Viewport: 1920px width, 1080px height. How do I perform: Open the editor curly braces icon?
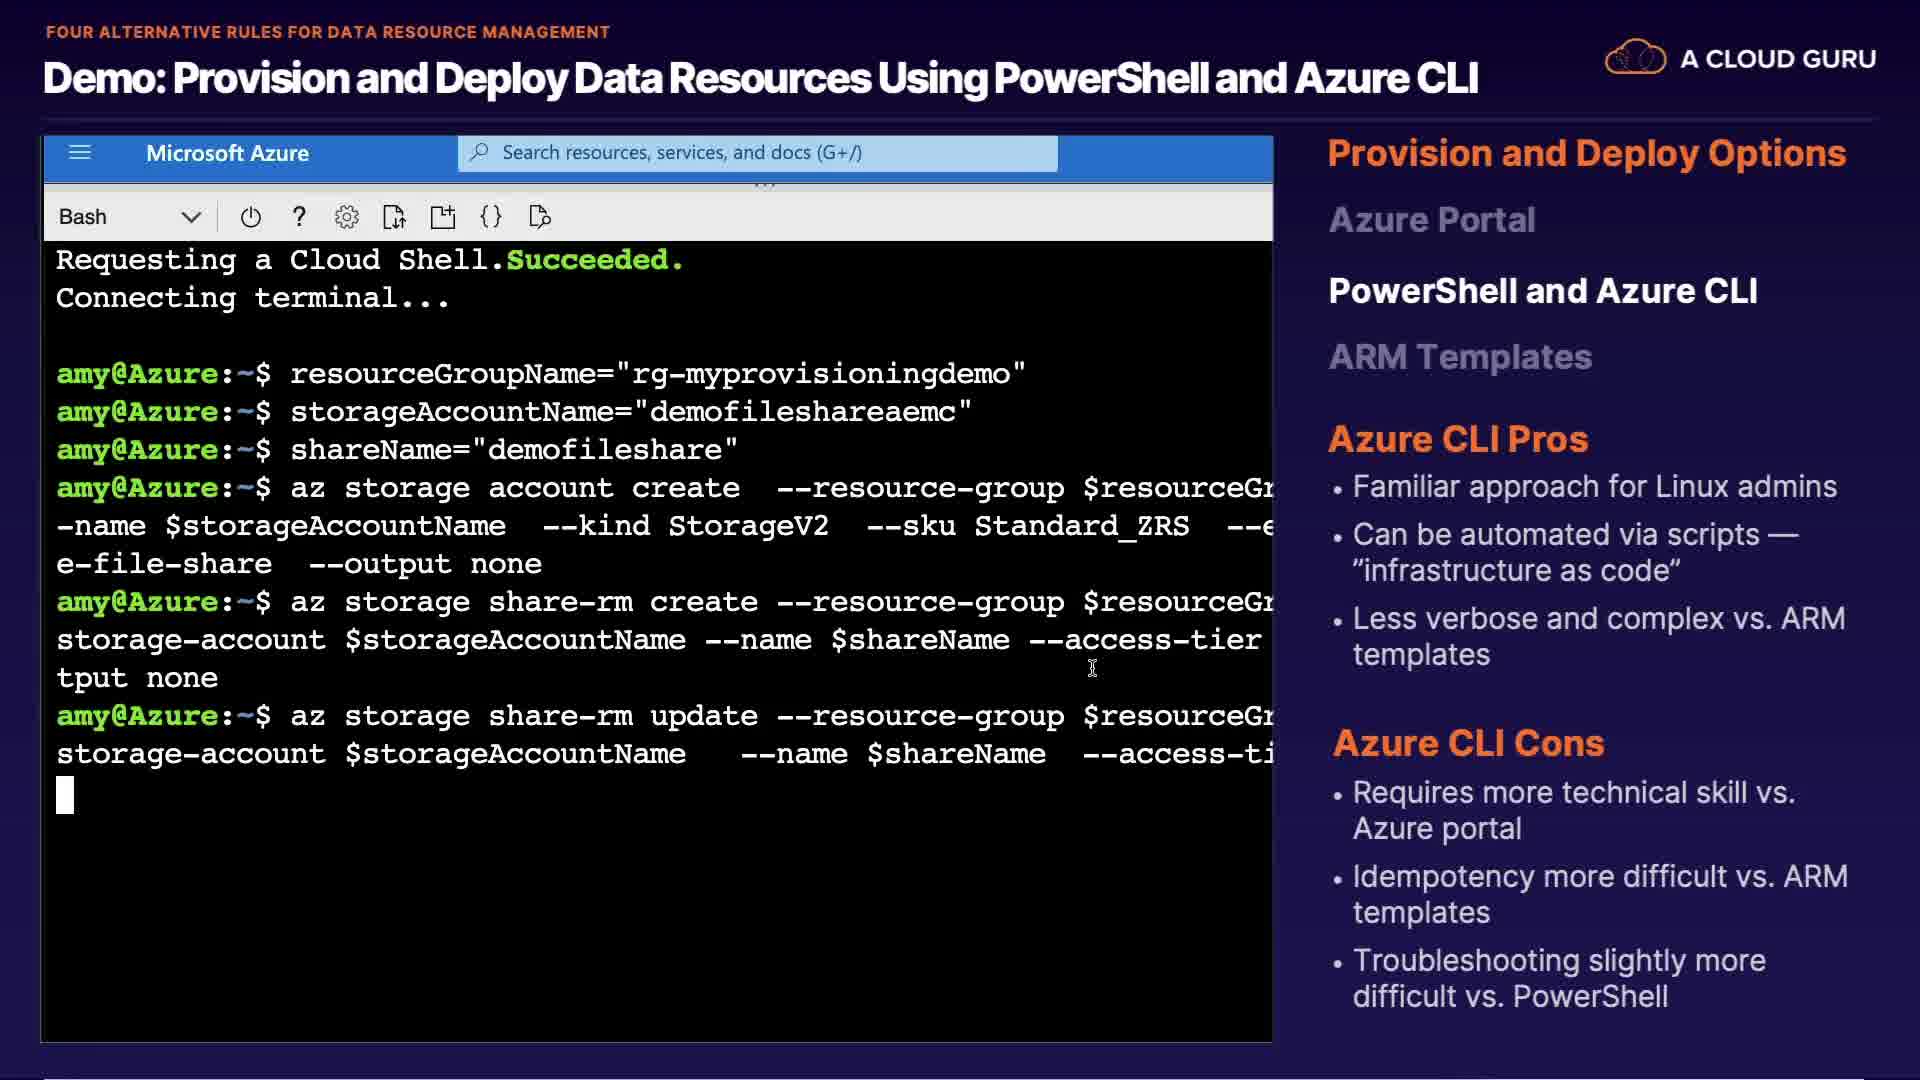(491, 217)
